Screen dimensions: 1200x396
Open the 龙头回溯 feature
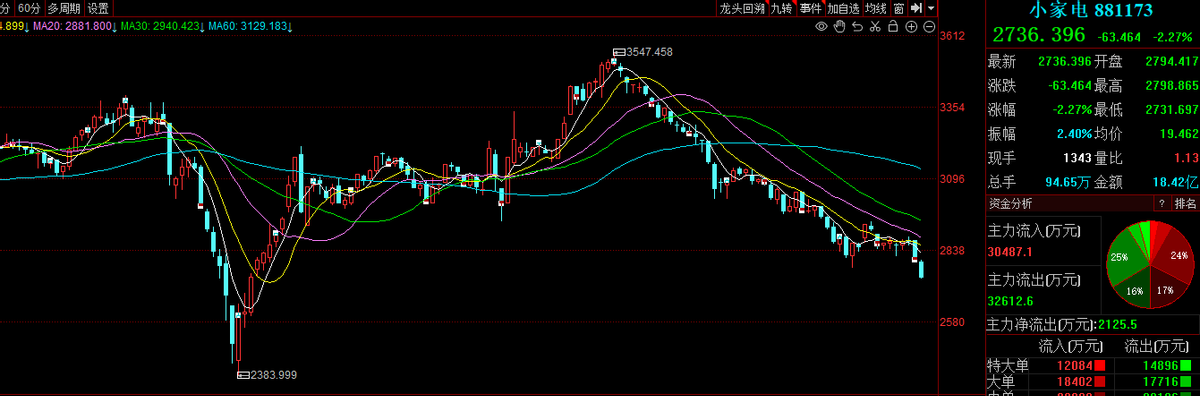(x=743, y=8)
